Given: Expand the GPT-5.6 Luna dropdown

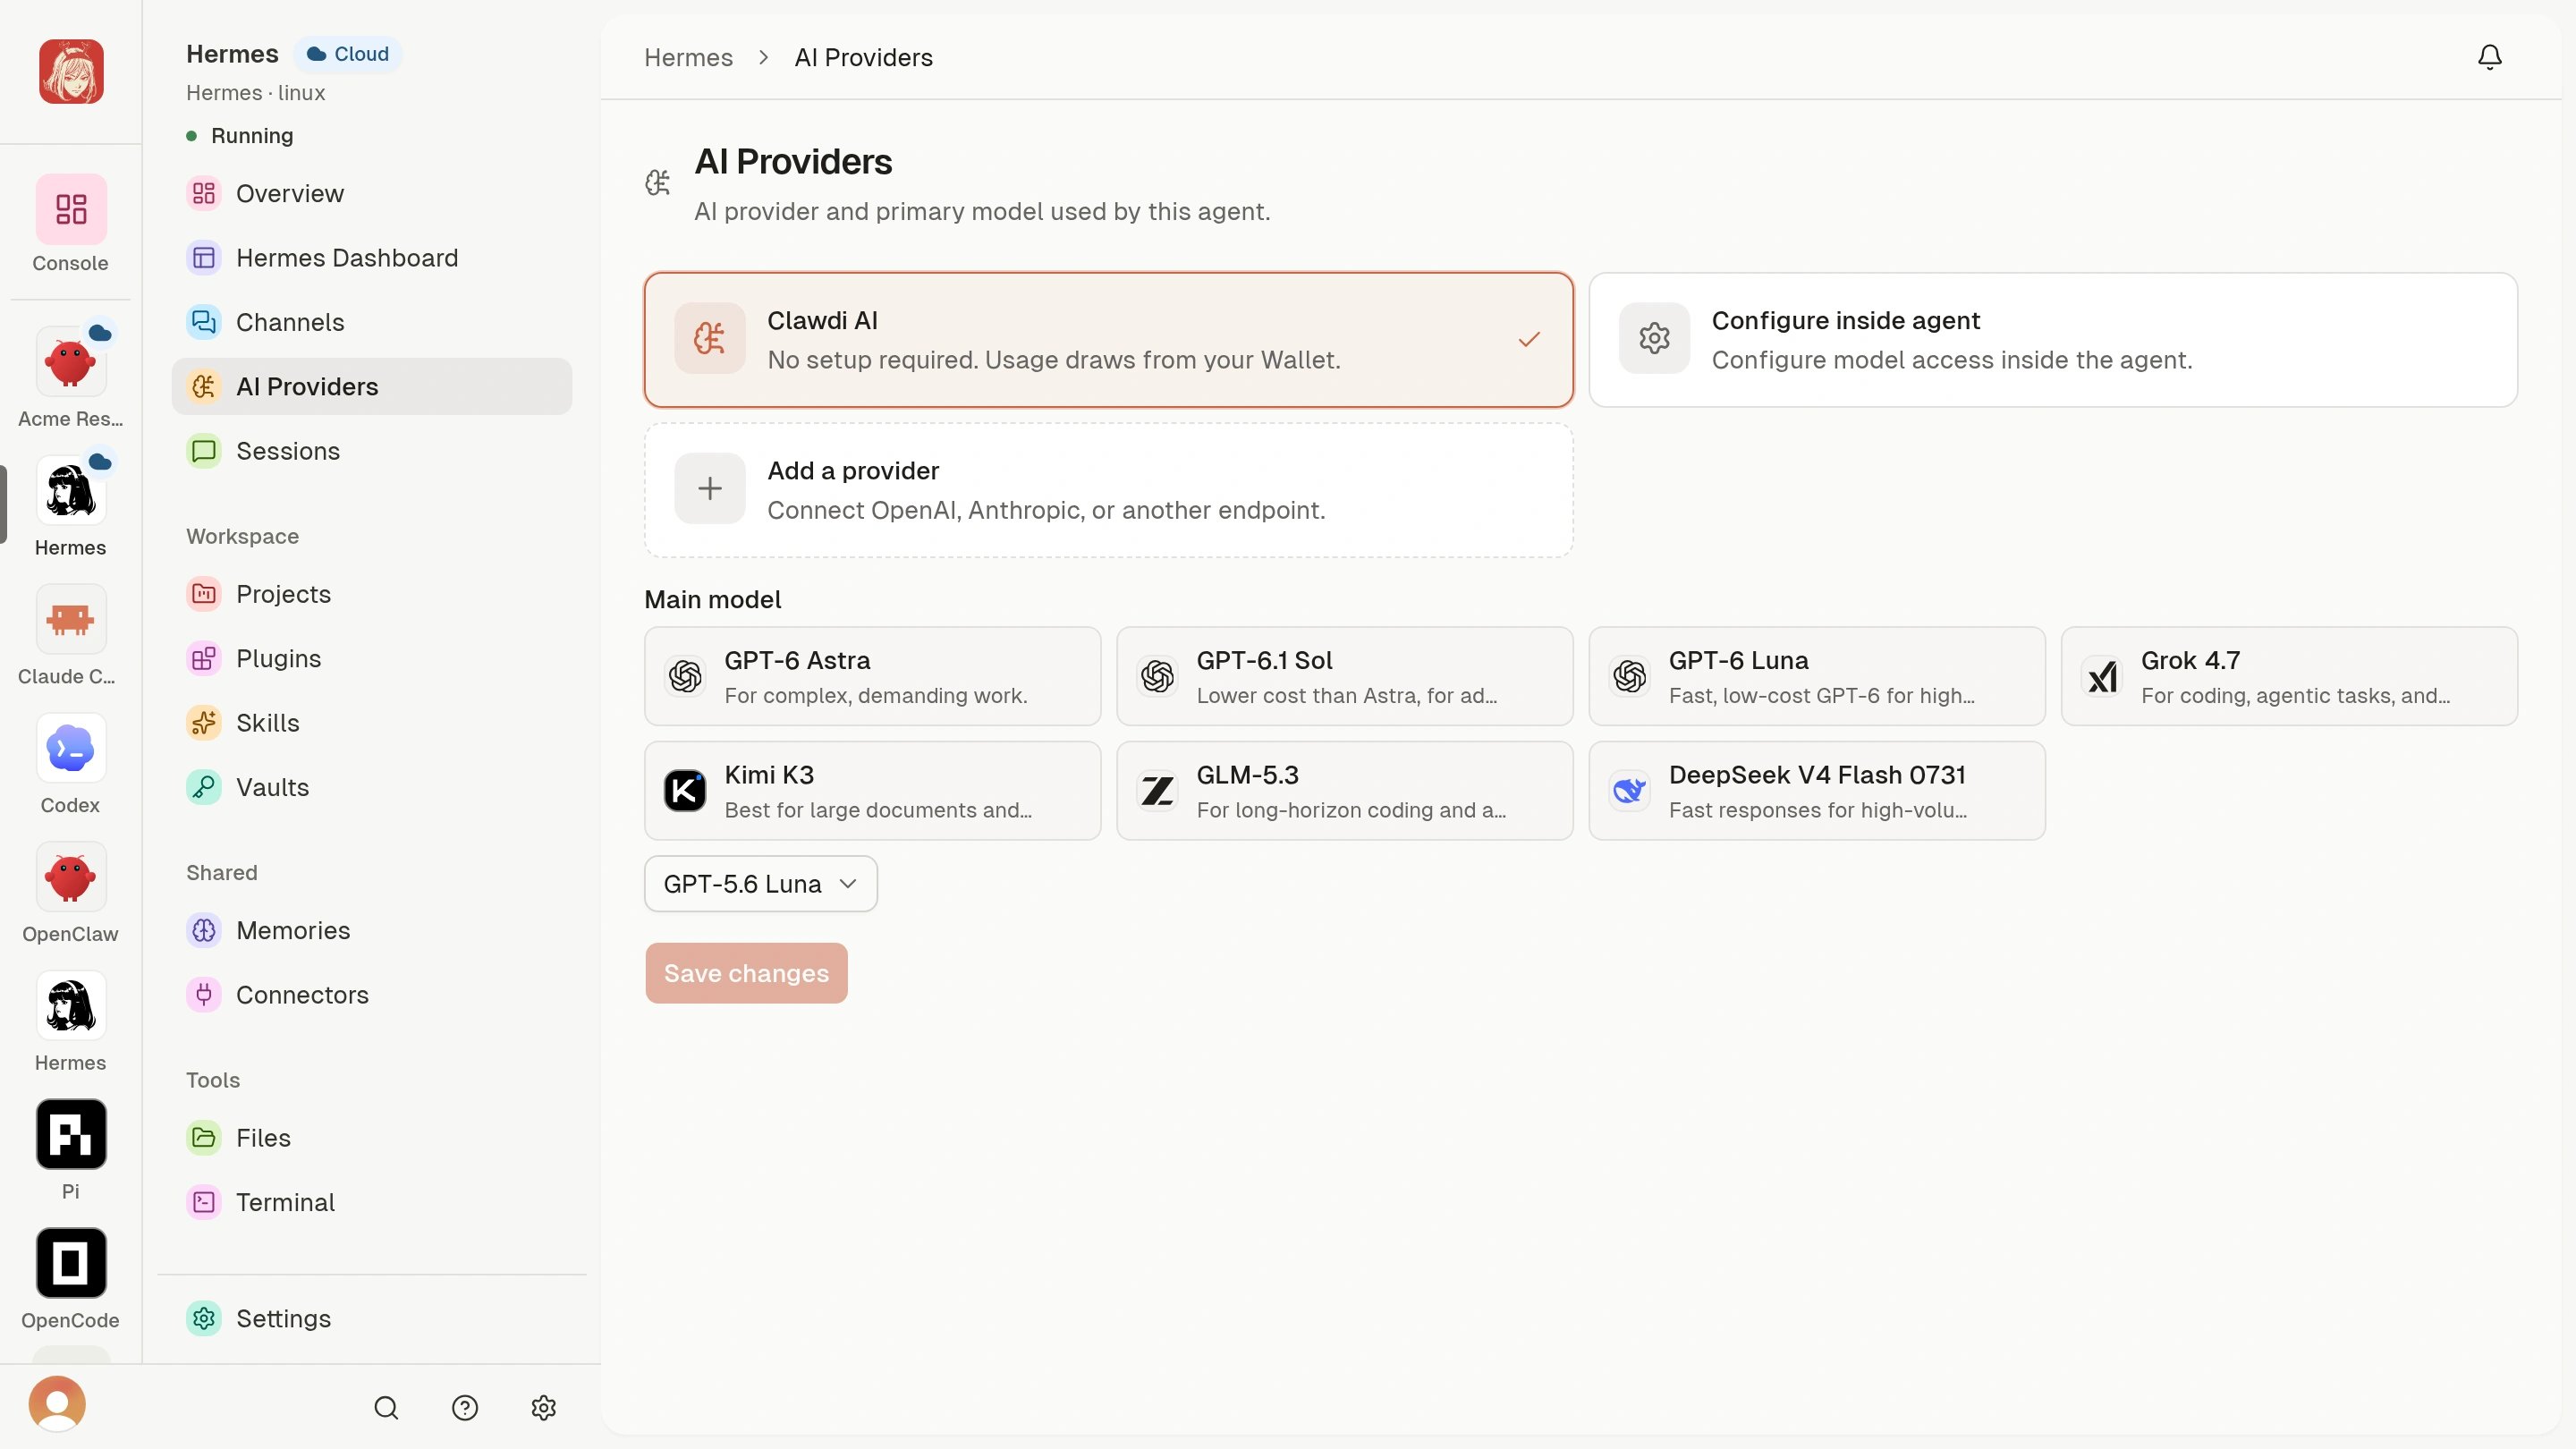Looking at the screenshot, I should tap(761, 884).
